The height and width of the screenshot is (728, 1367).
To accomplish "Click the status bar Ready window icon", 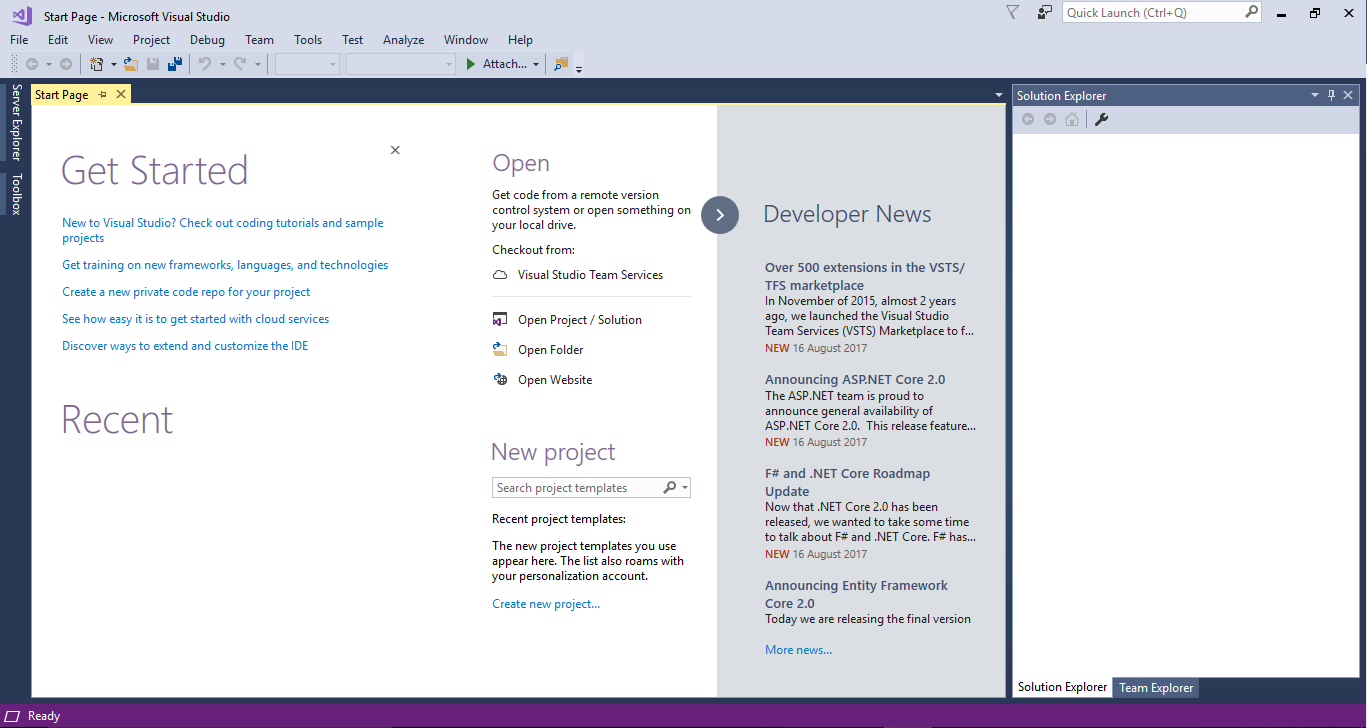I will coord(13,716).
